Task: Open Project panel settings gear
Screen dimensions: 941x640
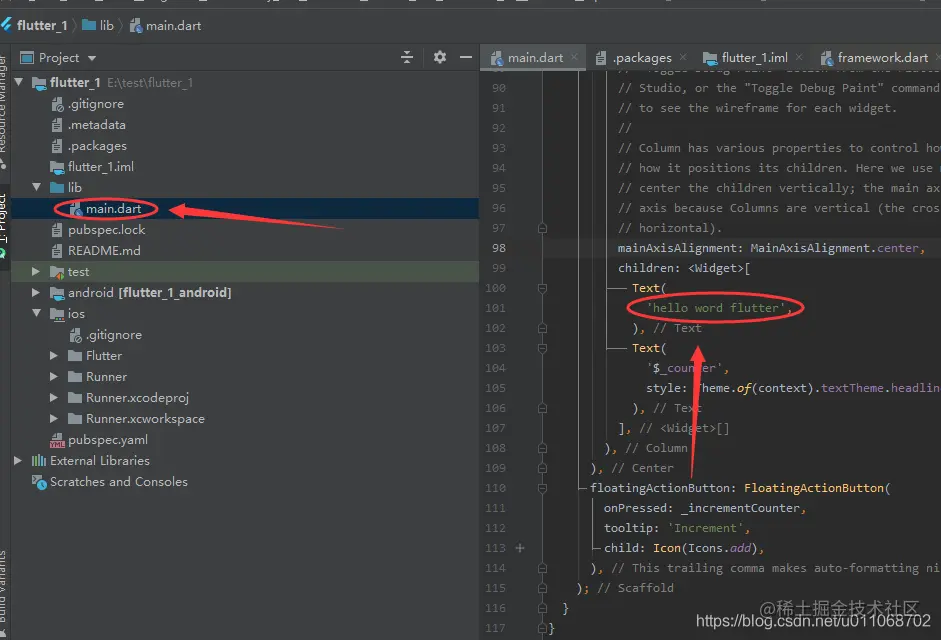Action: tap(440, 57)
